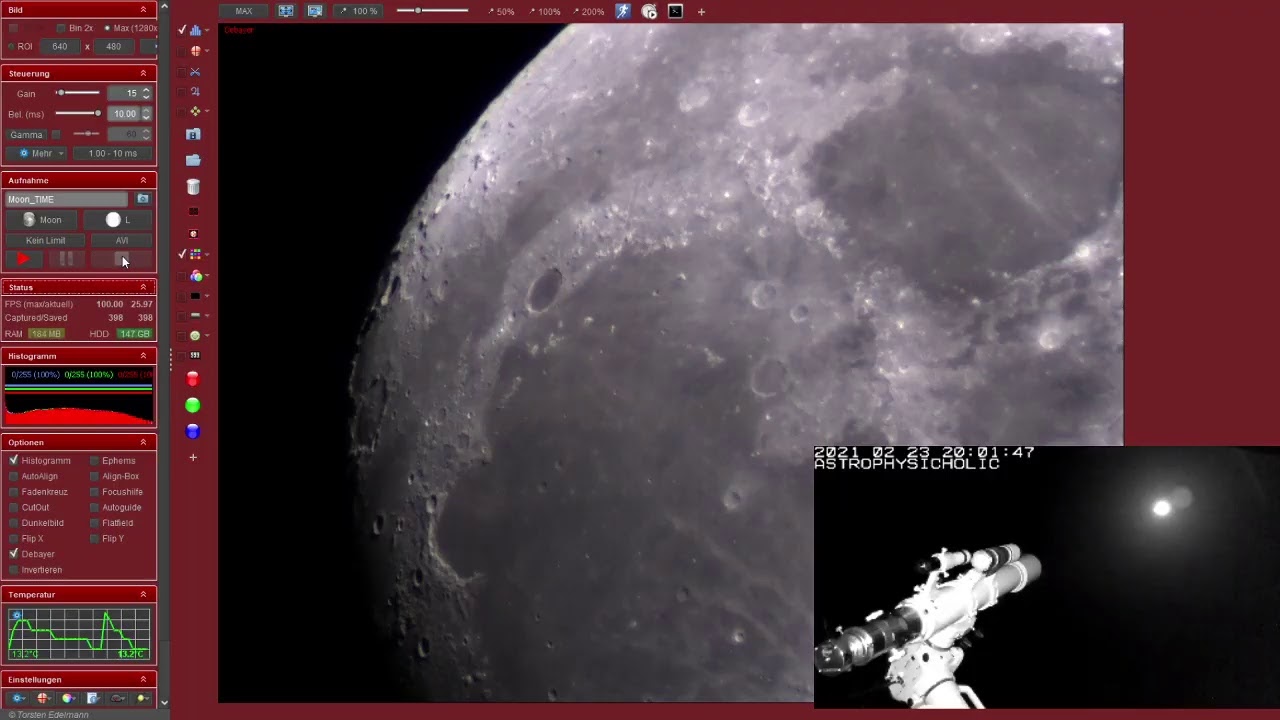Set zoom with the 50% button
Image resolution: width=1280 pixels, height=720 pixels.
(501, 12)
